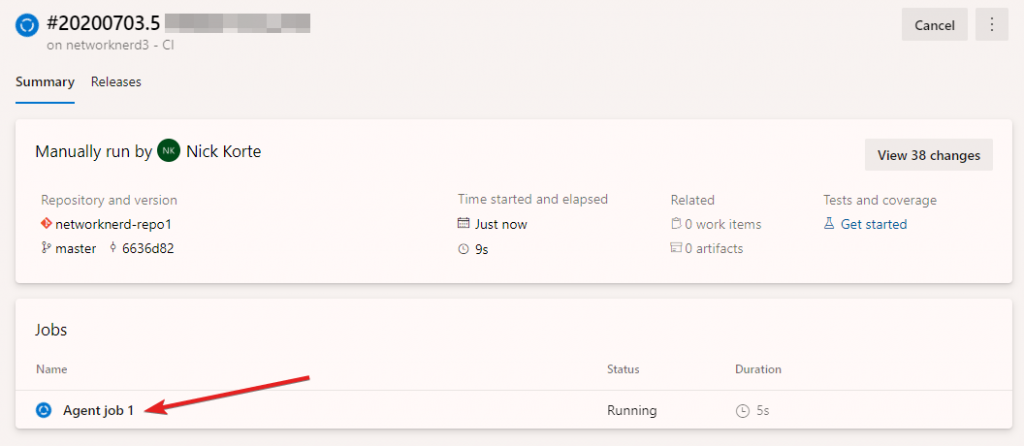
Task: Click the branch icon next to master
Action: (x=46, y=248)
